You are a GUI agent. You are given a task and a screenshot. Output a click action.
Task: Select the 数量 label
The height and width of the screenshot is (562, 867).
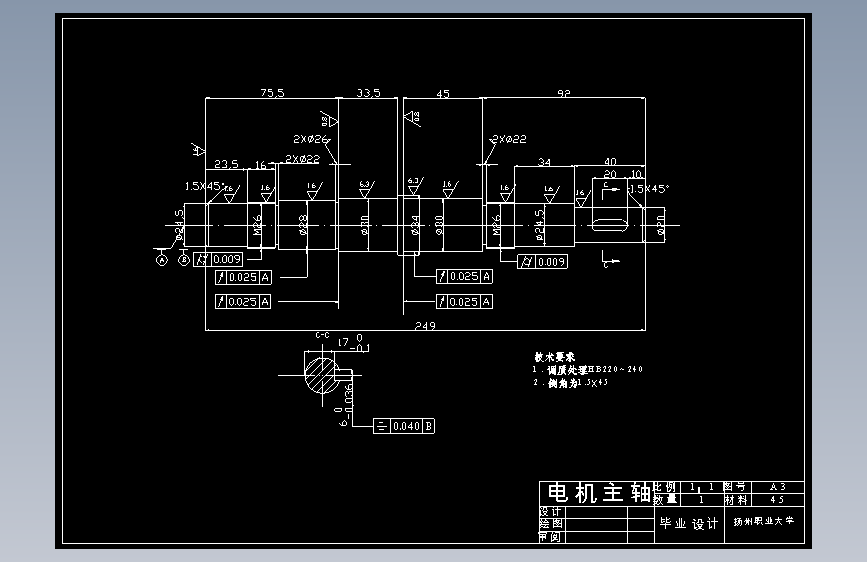pyautogui.click(x=665, y=499)
